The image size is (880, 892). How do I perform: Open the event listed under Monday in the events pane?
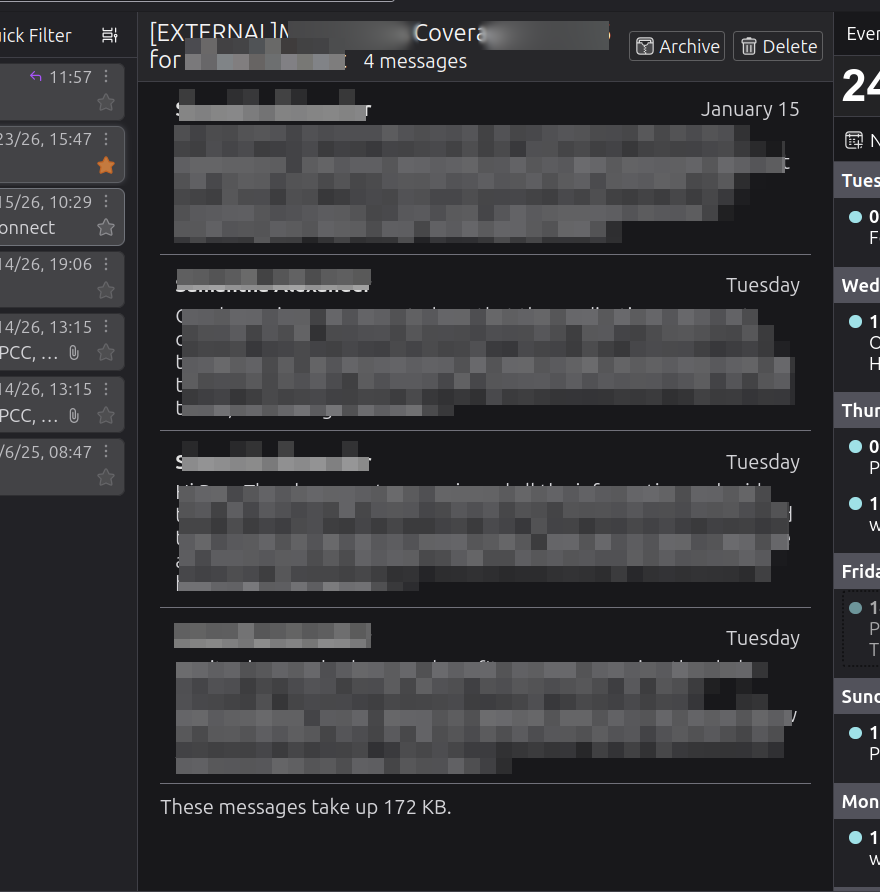[862, 848]
